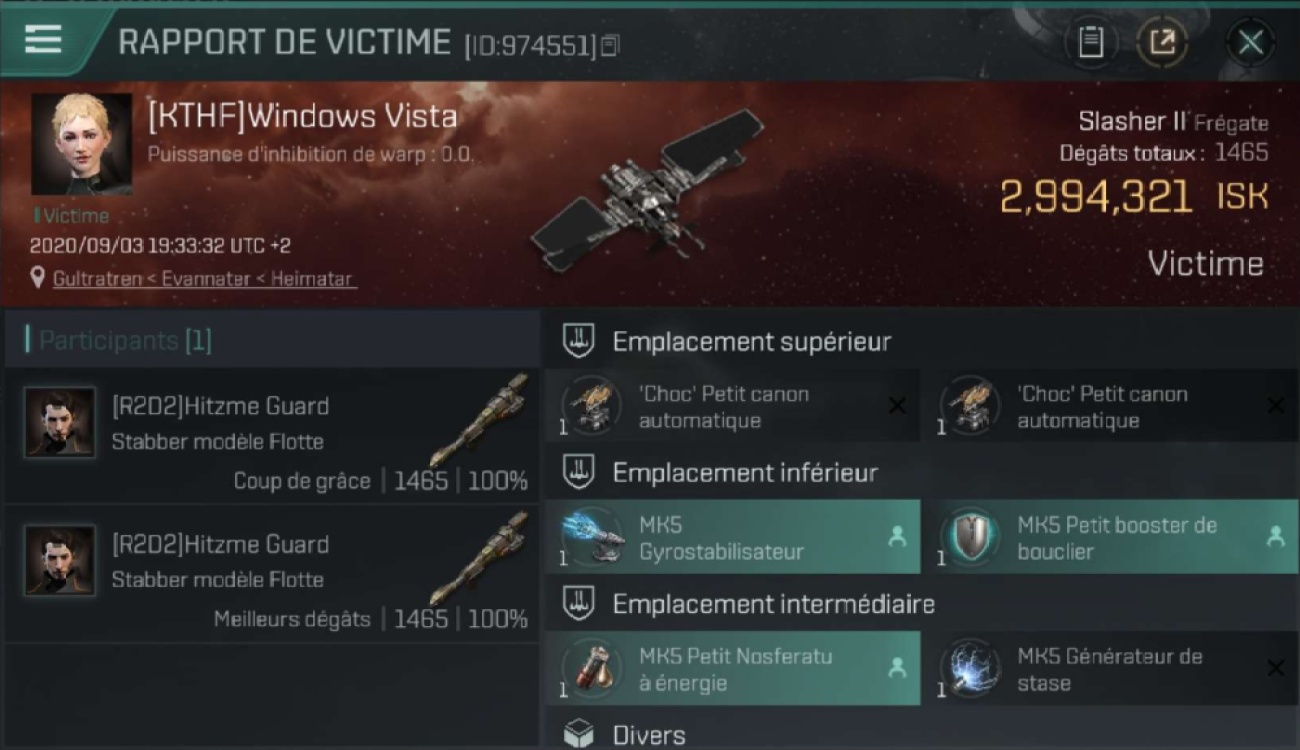The height and width of the screenshot is (750, 1300).
Task: Select Windows Vista victim portrait
Action: [81, 144]
